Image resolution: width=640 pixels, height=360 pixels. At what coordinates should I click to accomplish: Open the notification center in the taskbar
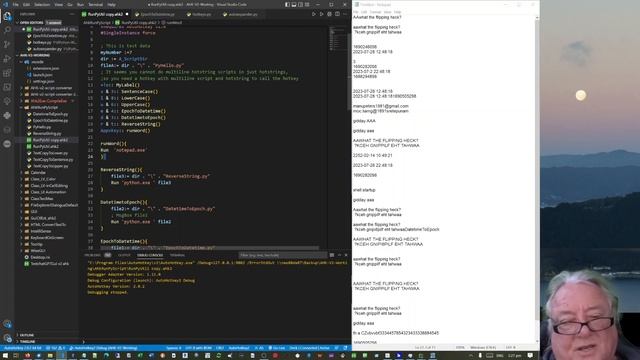(530, 356)
